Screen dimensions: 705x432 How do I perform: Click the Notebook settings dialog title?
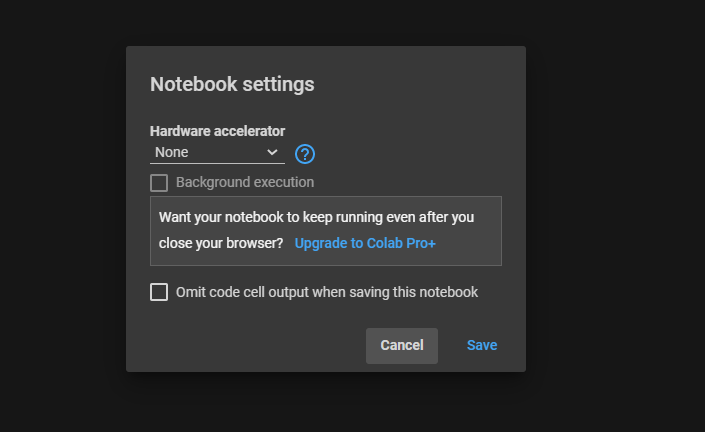click(x=232, y=84)
